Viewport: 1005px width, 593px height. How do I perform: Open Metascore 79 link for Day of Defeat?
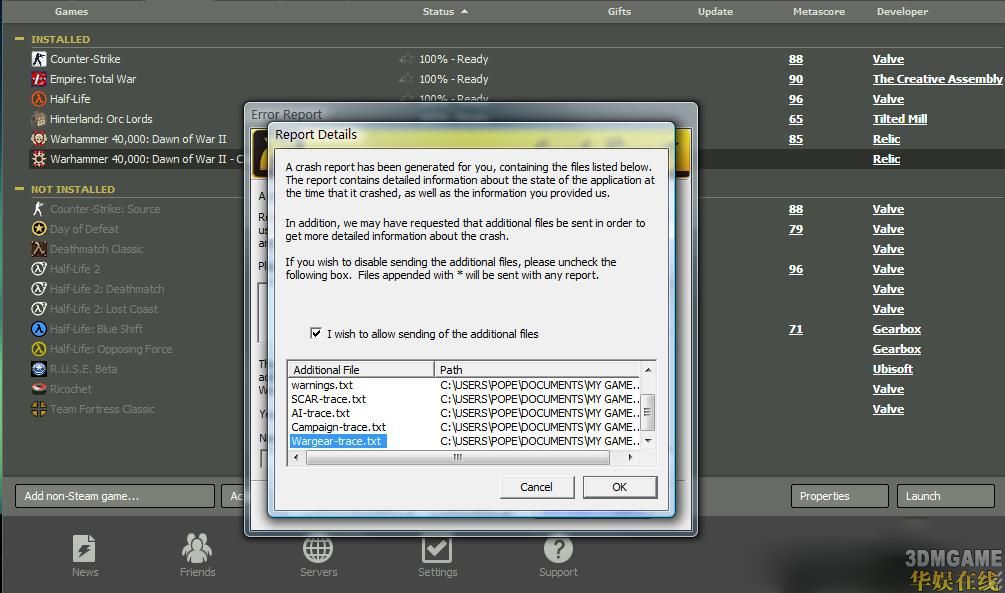click(x=795, y=229)
